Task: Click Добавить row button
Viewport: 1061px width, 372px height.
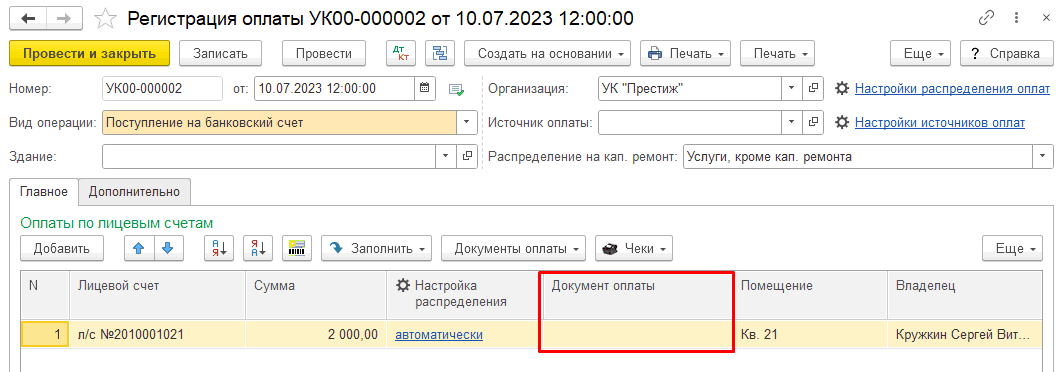Action: click(62, 248)
